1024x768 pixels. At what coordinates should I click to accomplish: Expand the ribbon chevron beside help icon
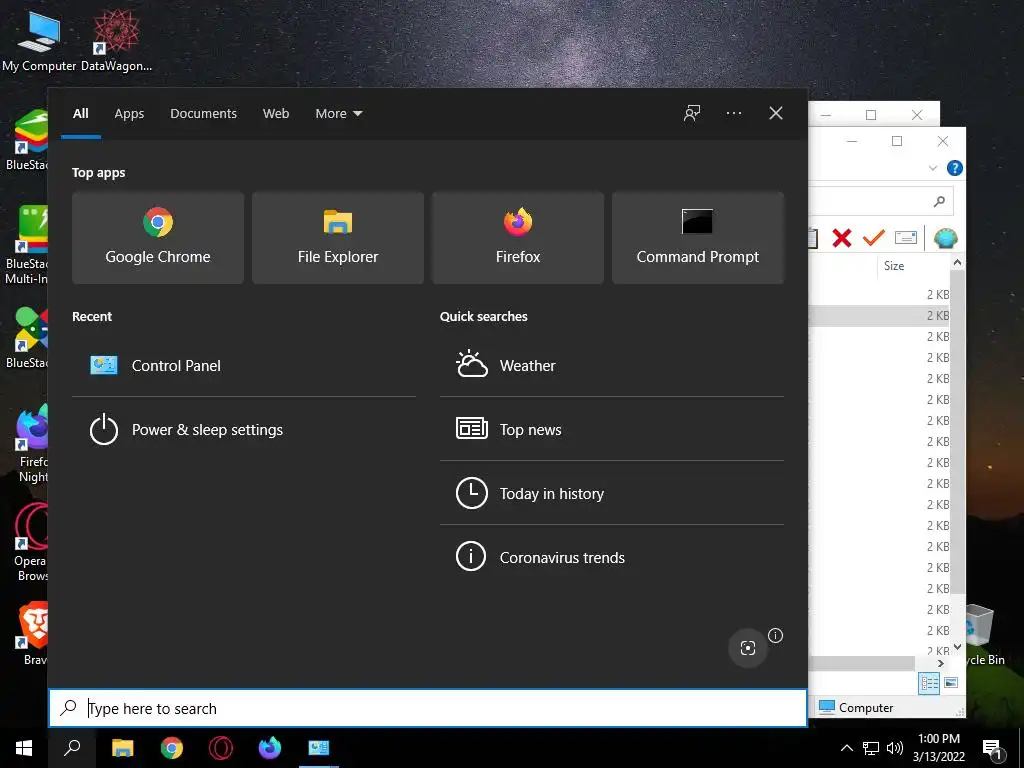pyautogui.click(x=933, y=168)
